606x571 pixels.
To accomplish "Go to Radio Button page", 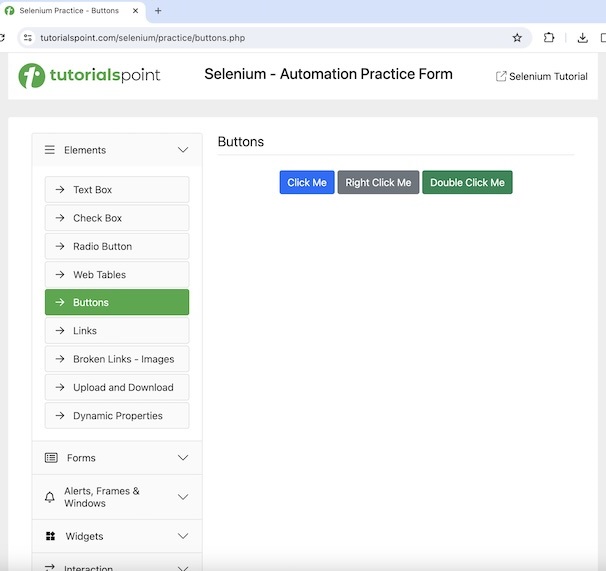I will tap(117, 246).
